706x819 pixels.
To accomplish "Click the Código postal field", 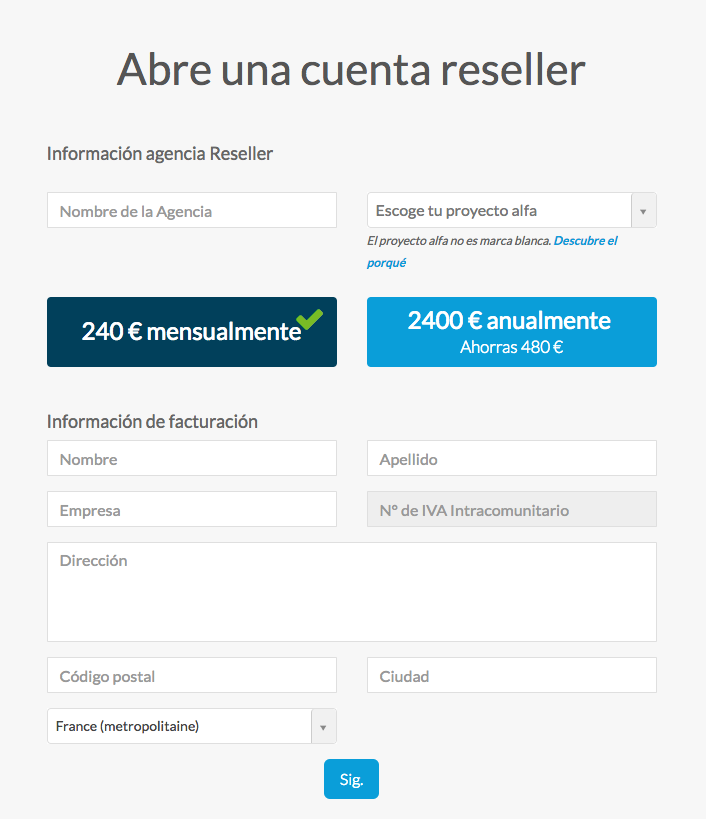I will coord(191,676).
